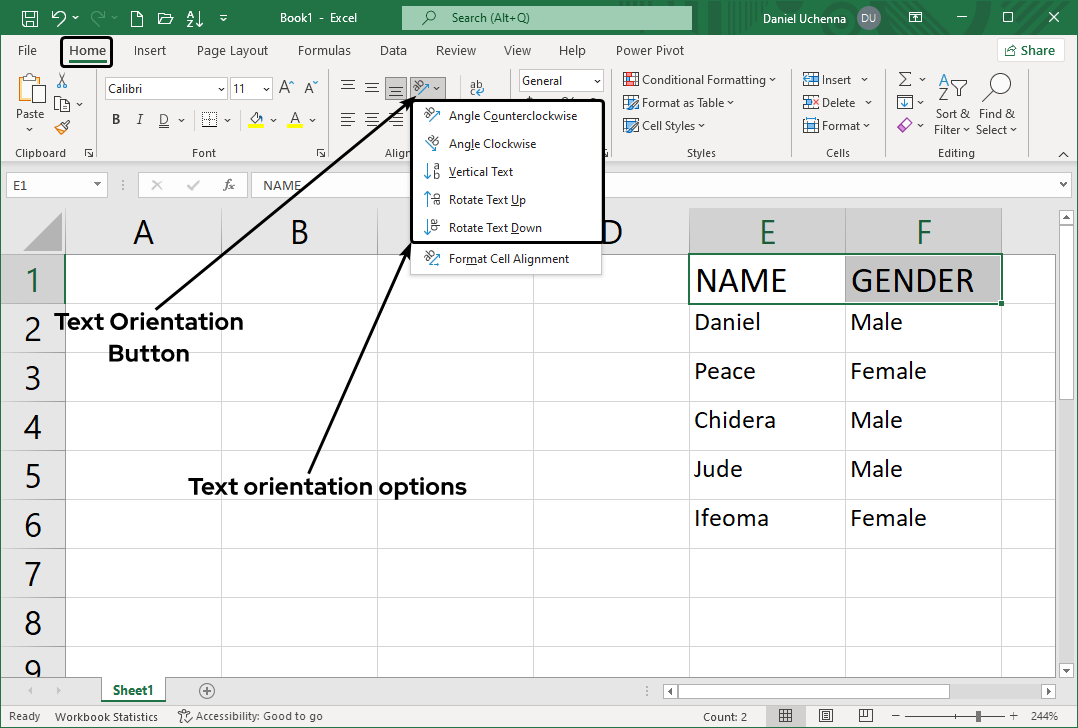
Task: Click Accessibility: Good to go in status bar
Action: pos(250,715)
